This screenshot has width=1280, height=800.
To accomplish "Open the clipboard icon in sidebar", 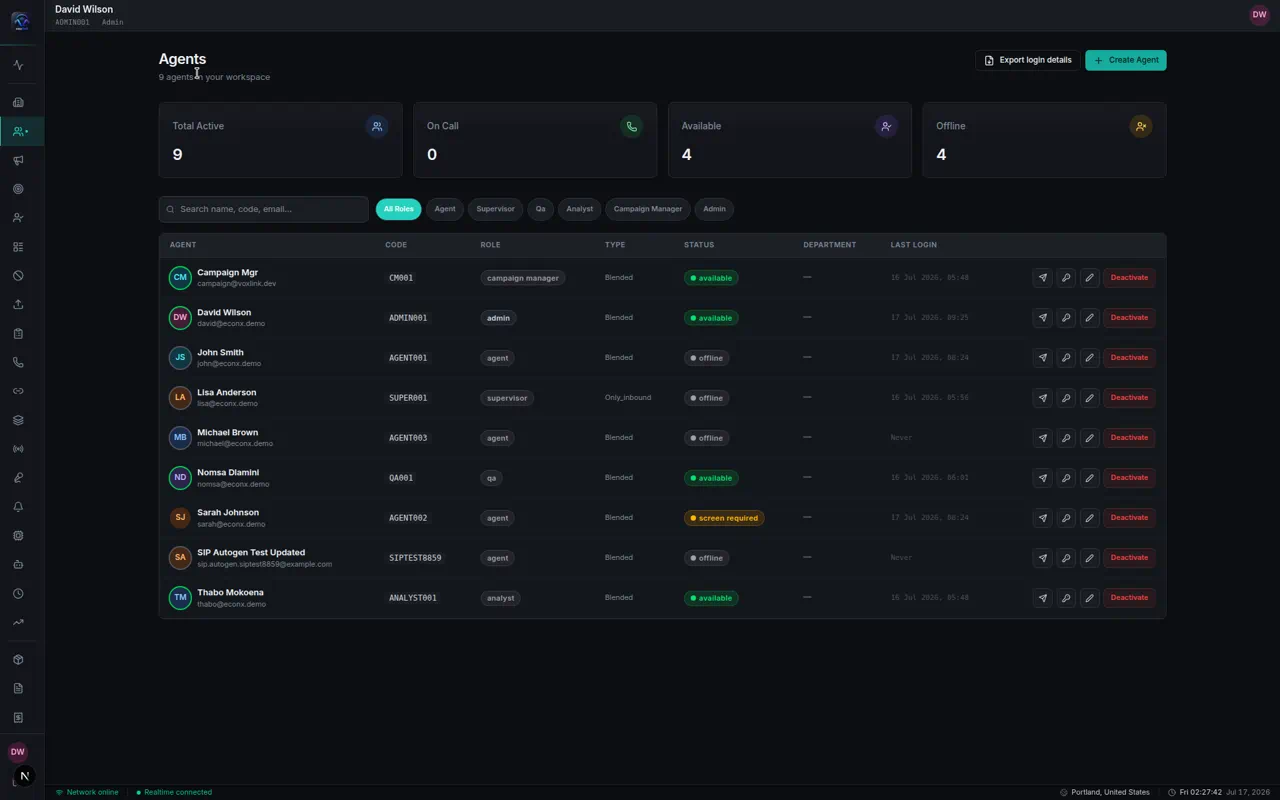I will (x=18, y=334).
